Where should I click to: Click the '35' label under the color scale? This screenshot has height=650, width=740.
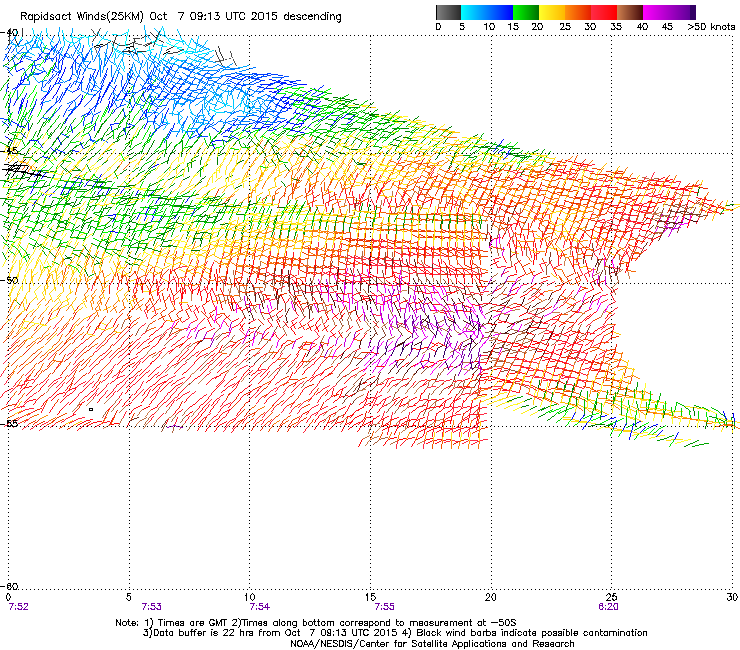(616, 27)
